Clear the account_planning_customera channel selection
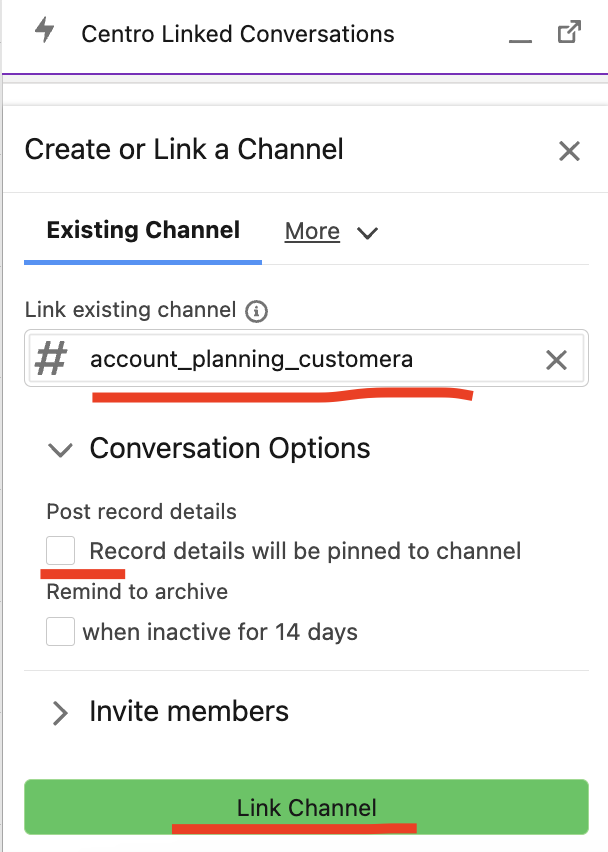The height and width of the screenshot is (852, 608). coord(556,360)
